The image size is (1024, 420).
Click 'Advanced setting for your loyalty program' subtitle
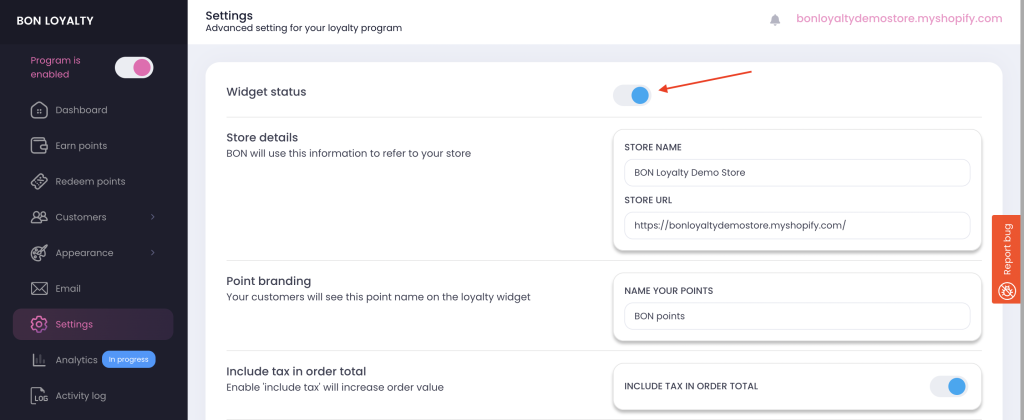click(x=304, y=28)
